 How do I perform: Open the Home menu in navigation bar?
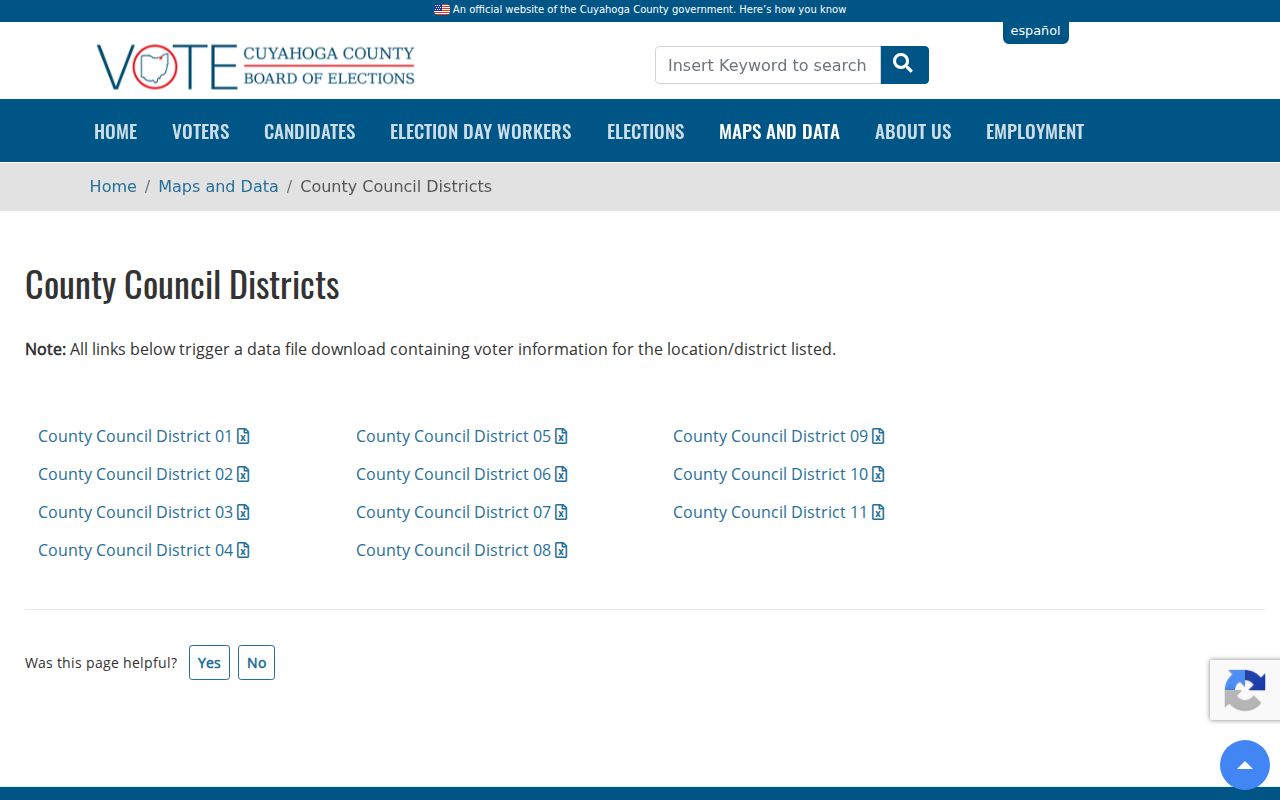(116, 131)
